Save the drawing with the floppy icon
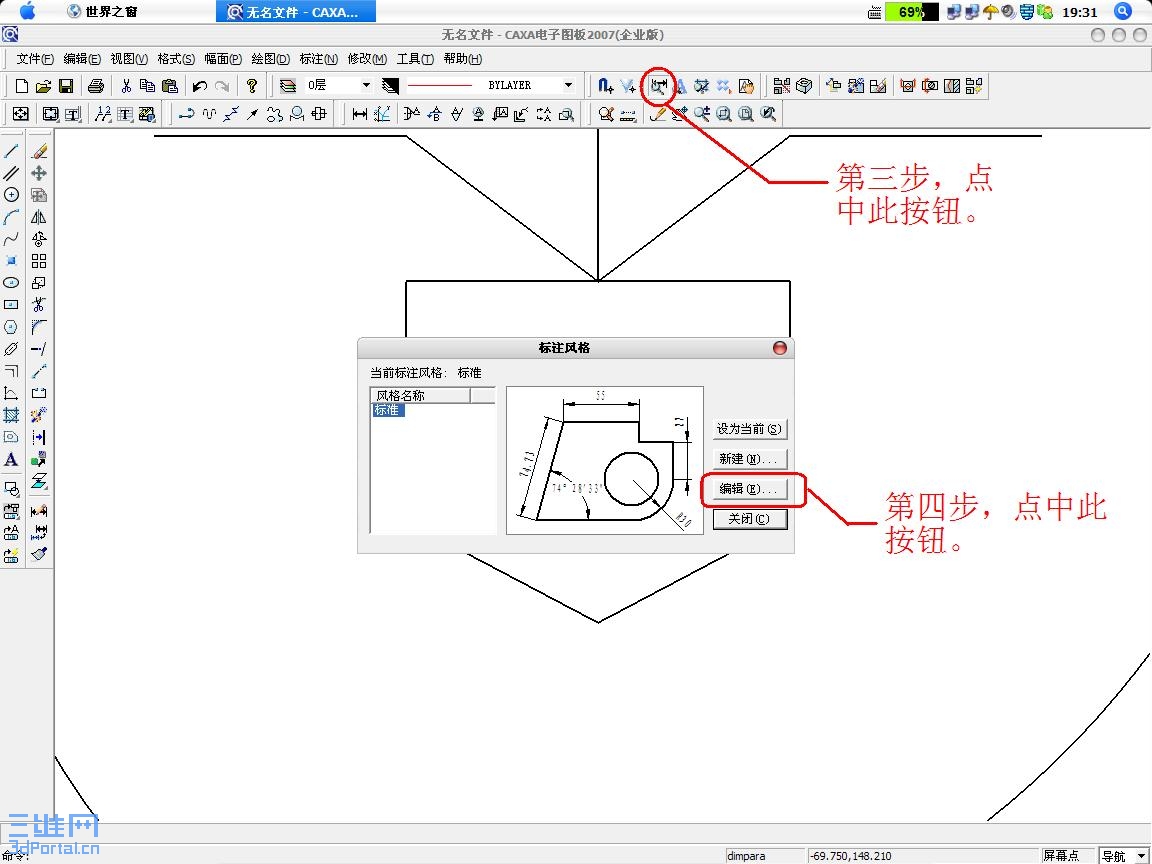 click(x=66, y=86)
